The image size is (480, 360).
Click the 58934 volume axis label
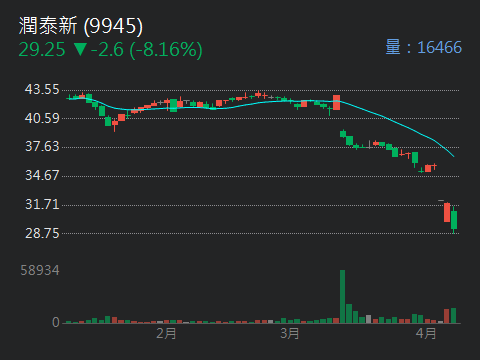(40, 270)
